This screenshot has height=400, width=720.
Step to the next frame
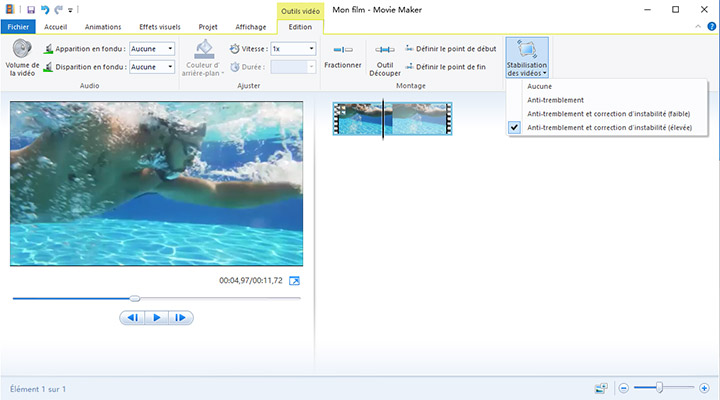[180, 318]
